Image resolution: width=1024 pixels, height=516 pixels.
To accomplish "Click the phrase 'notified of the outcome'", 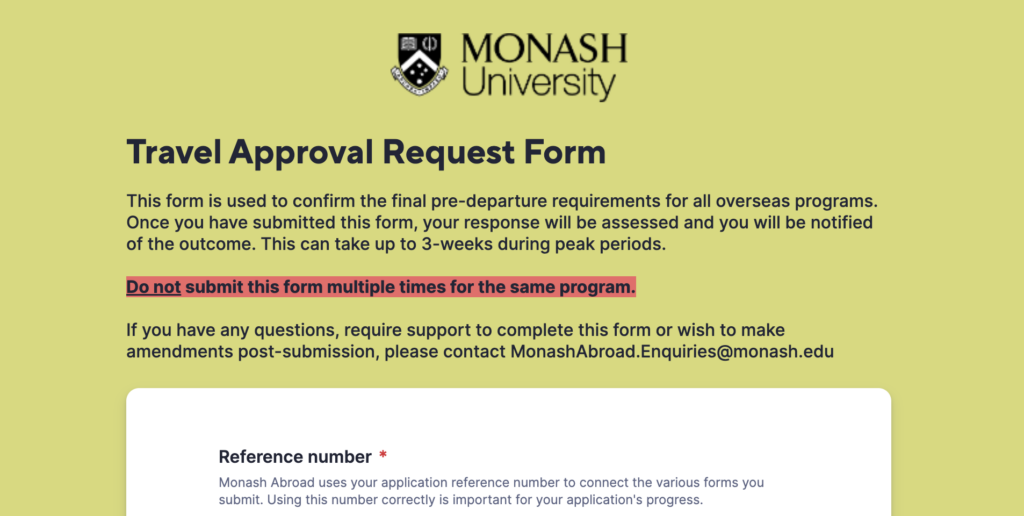I will 790,222.
